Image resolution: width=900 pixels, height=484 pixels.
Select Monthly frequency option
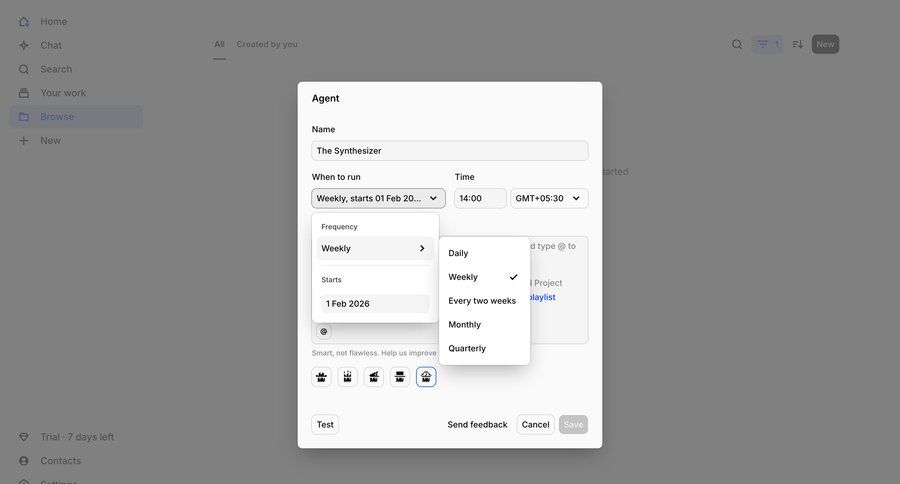[484, 324]
